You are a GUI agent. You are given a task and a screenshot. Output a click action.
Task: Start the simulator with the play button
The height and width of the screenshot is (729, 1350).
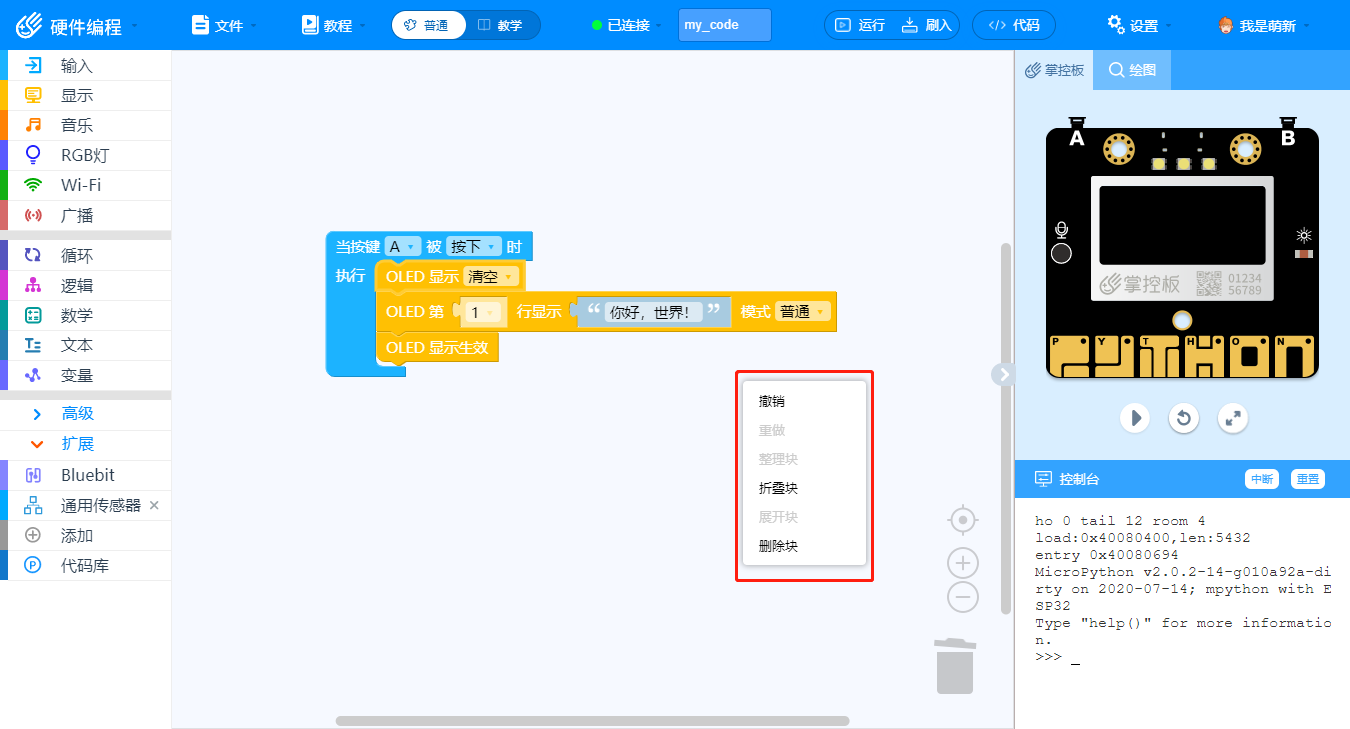(x=1134, y=417)
